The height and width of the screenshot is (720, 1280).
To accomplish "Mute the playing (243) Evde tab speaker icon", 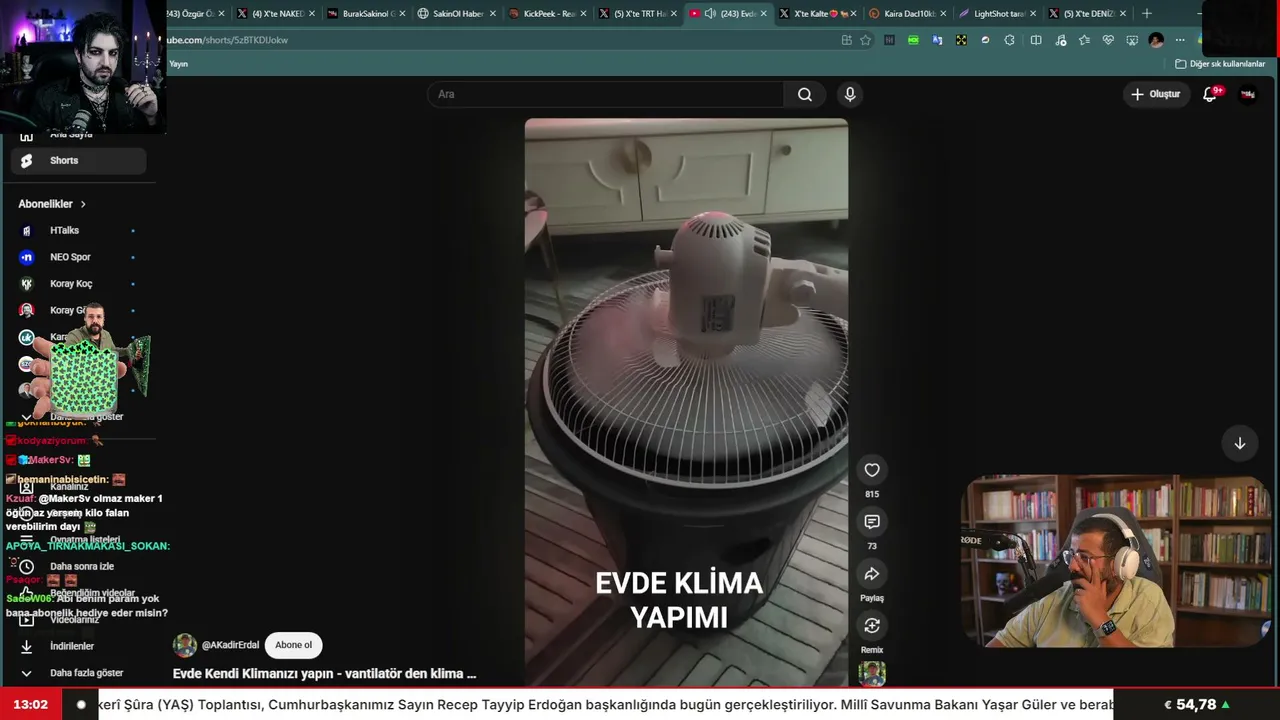I will tap(710, 14).
